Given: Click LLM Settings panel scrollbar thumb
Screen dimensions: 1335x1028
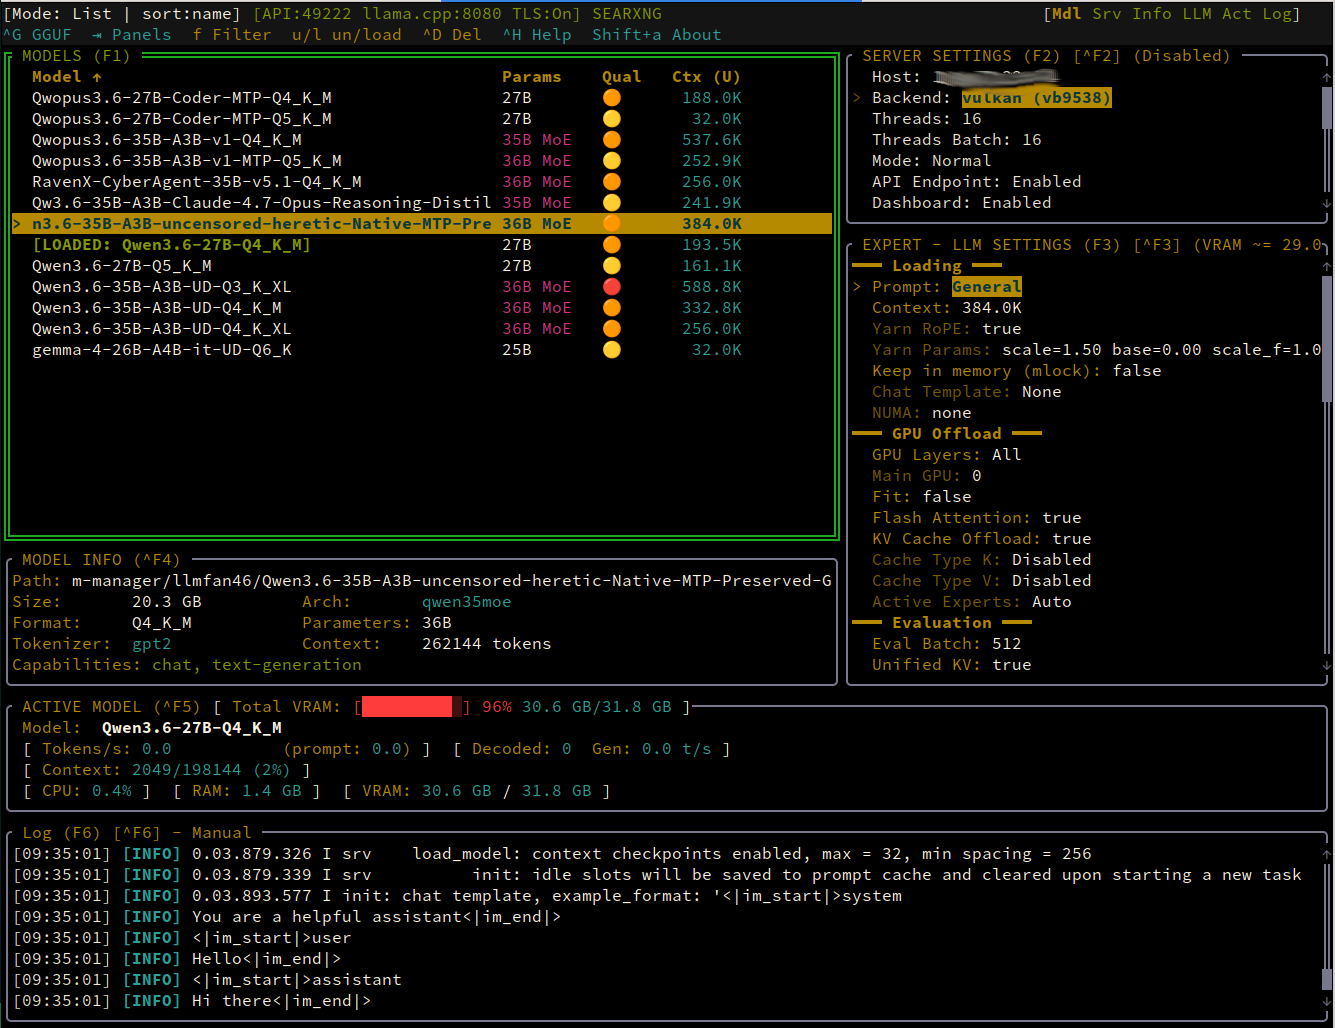Looking at the screenshot, I should click(x=1327, y=340).
